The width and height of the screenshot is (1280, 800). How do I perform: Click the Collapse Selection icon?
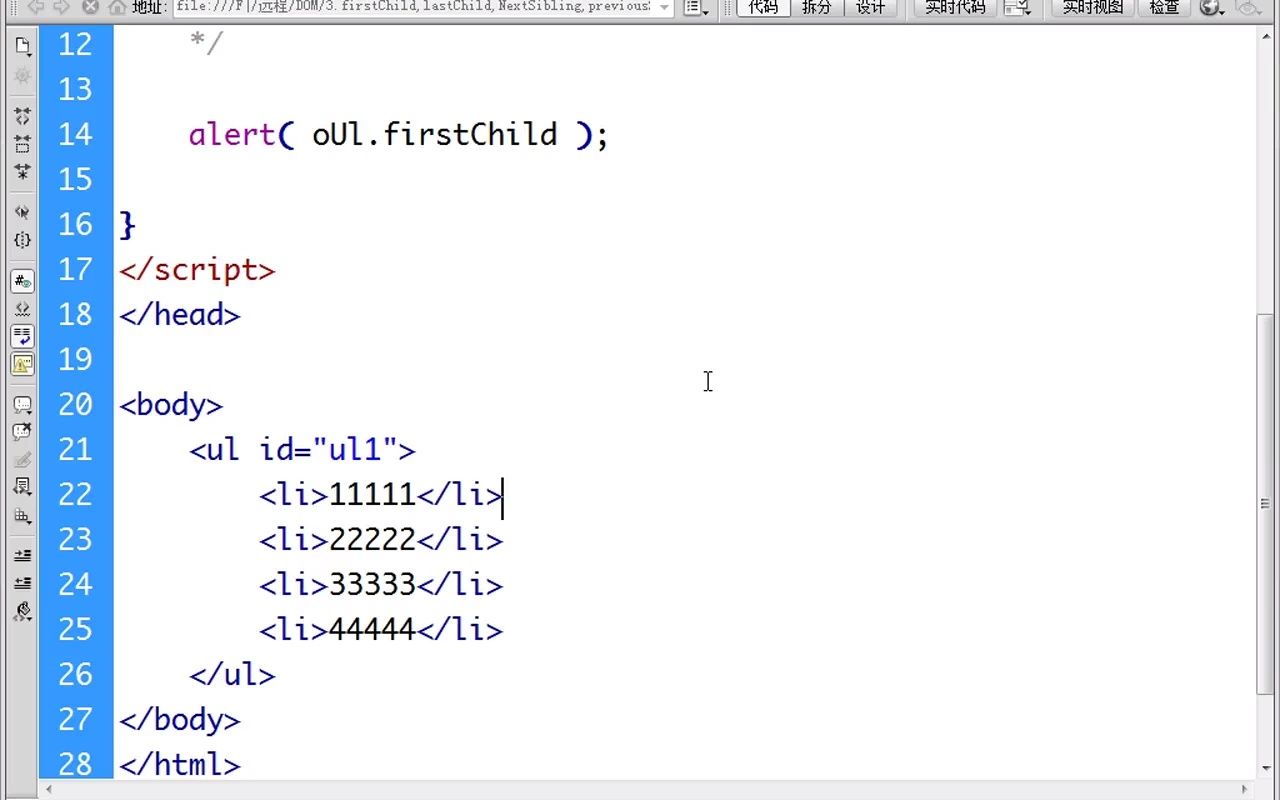pyautogui.click(x=22, y=144)
